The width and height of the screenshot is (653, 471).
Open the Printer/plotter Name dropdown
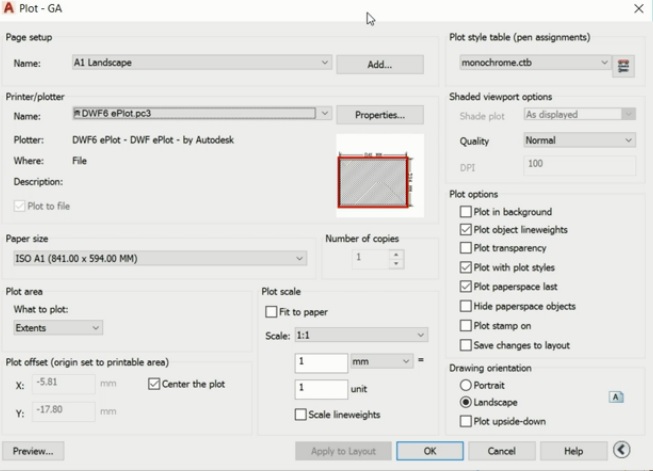pyautogui.click(x=202, y=113)
